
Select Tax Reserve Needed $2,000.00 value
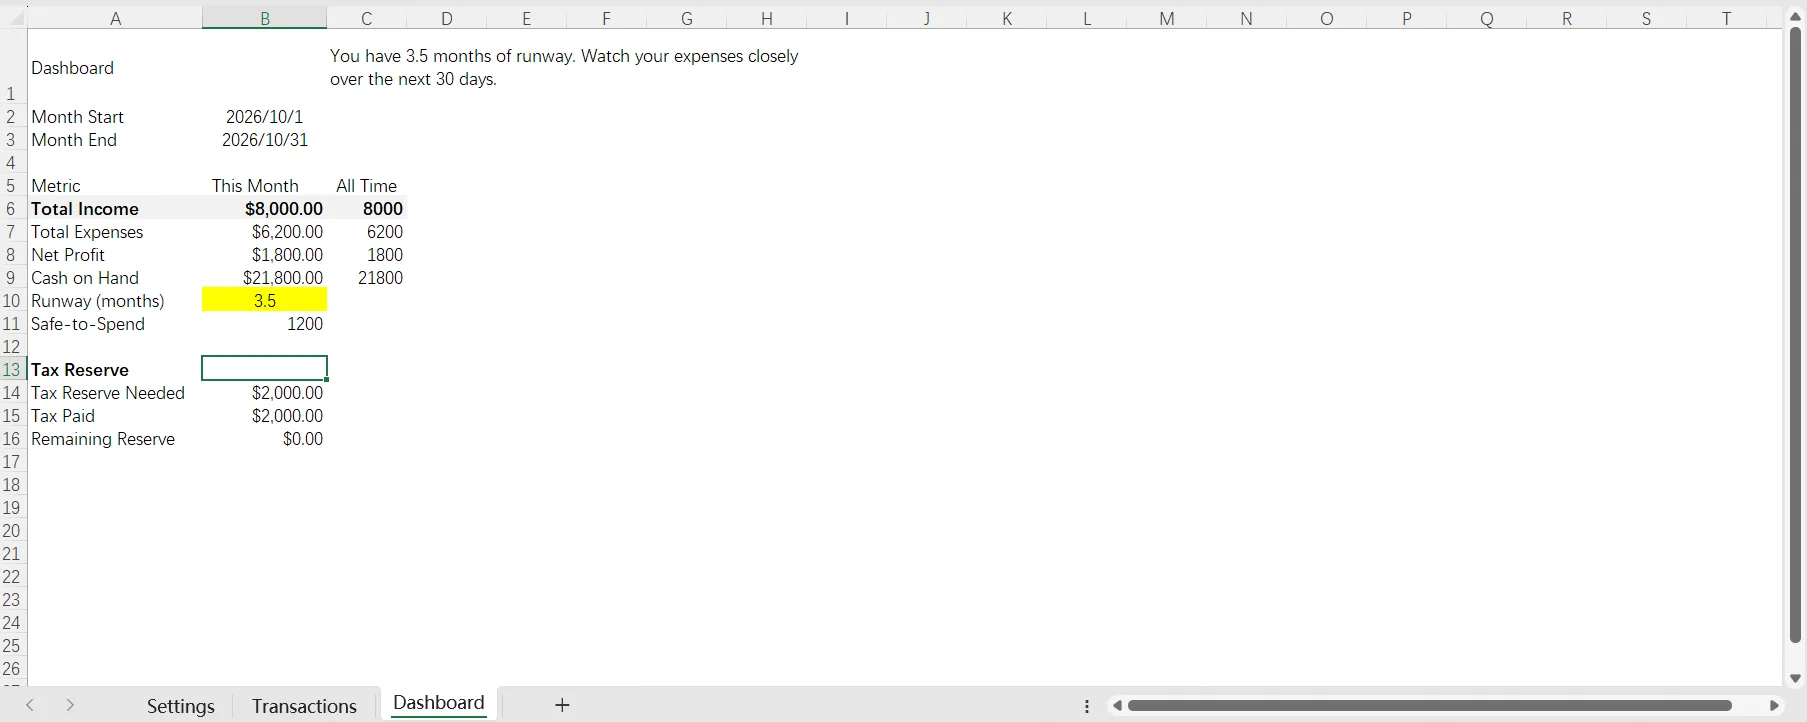(264, 393)
